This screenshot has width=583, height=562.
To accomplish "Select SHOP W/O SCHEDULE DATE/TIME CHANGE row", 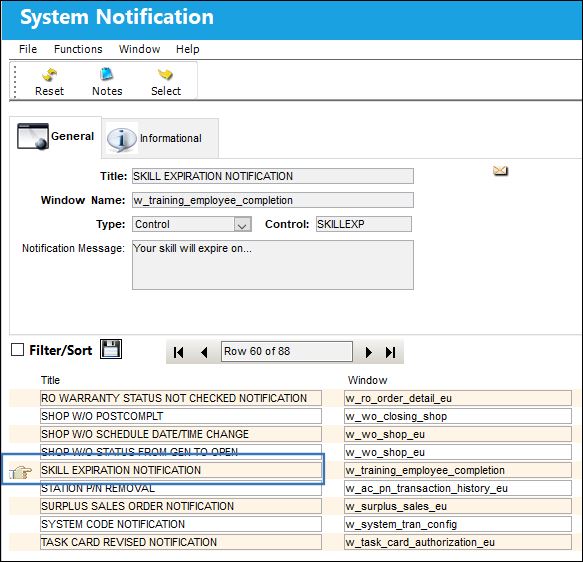I will click(181, 434).
